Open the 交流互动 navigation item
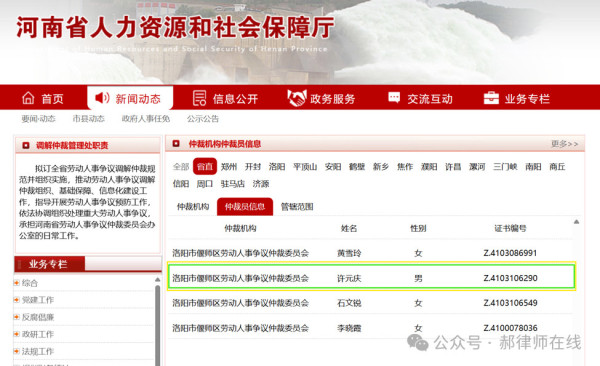 tap(430, 99)
